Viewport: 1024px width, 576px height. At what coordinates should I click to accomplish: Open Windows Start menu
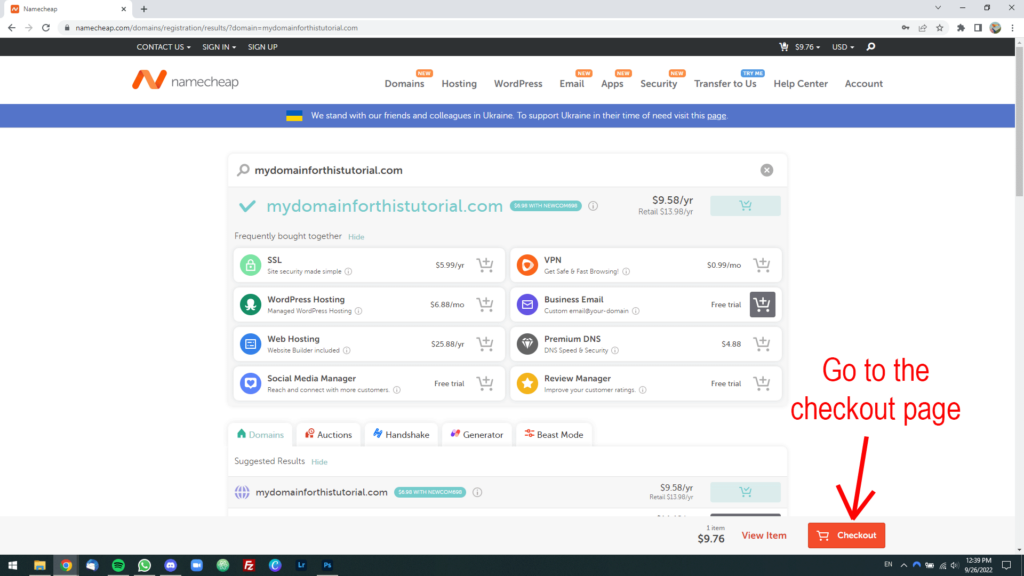point(12,566)
